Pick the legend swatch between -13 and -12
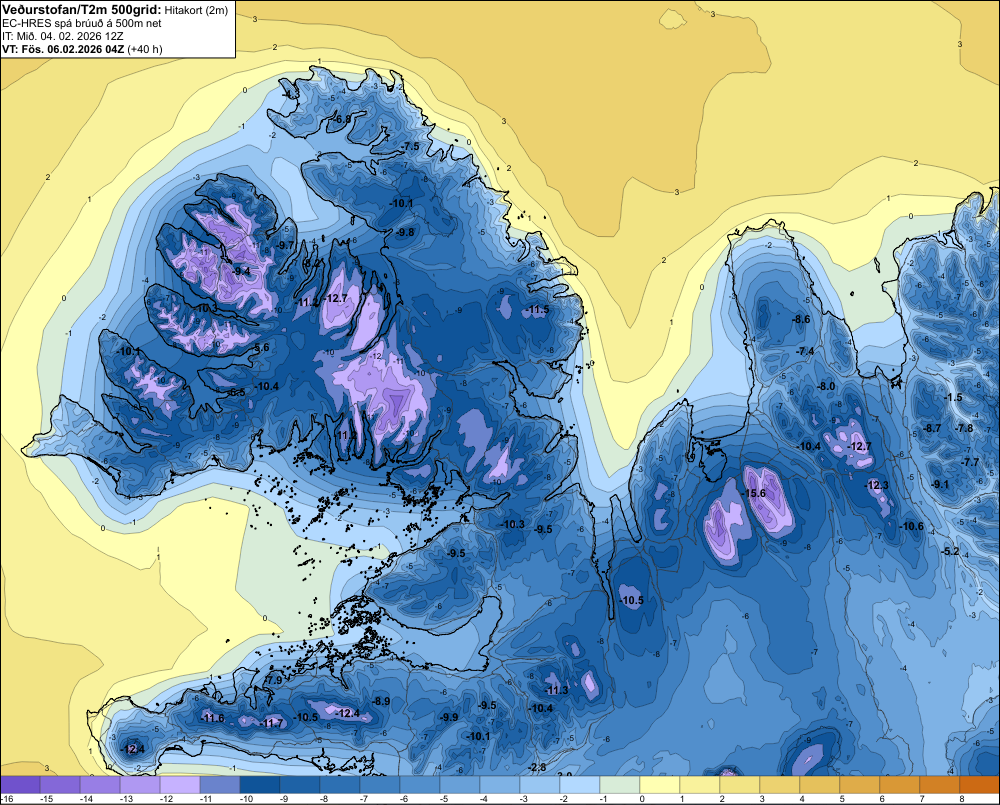 (x=140, y=785)
